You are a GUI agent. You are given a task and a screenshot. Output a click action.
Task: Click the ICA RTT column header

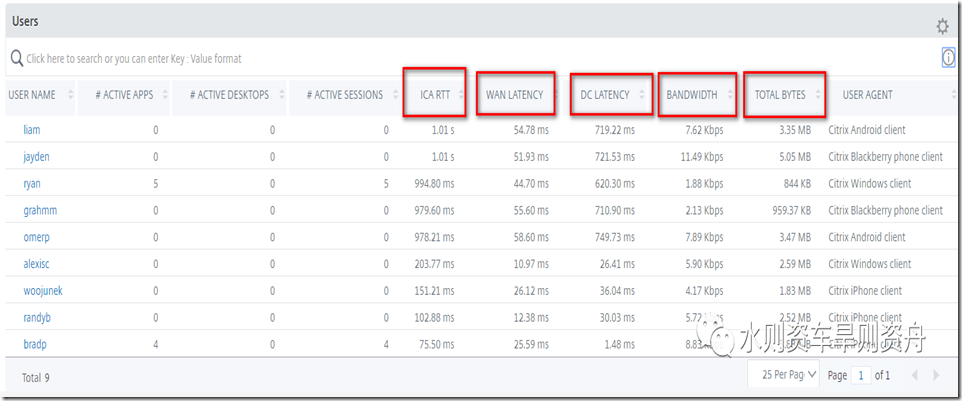[x=437, y=95]
